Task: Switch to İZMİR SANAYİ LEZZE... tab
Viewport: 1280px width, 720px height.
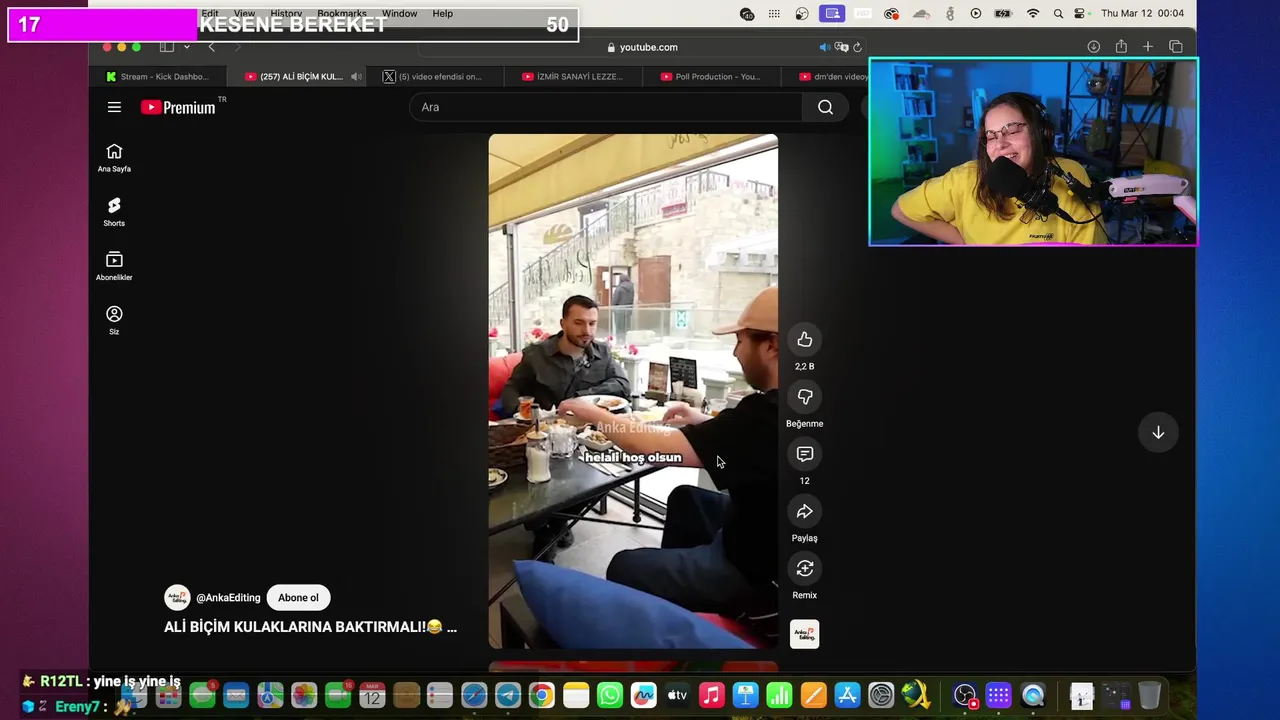Action: coord(573,76)
